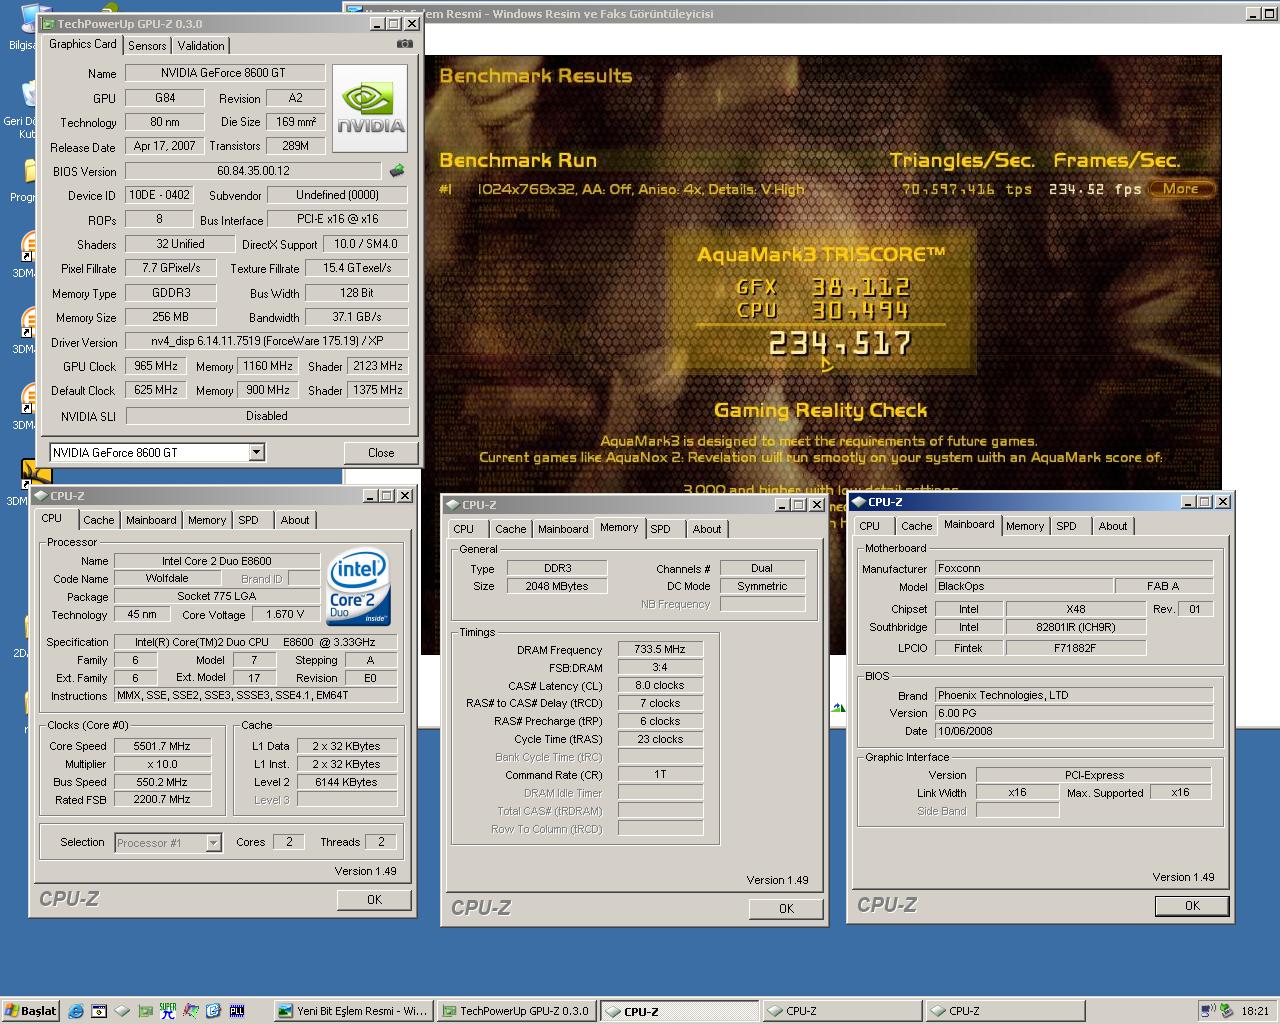The width and height of the screenshot is (1280, 1024).
Task: Click the green quick launch icon next to Super PI
Action: [x=145, y=1011]
